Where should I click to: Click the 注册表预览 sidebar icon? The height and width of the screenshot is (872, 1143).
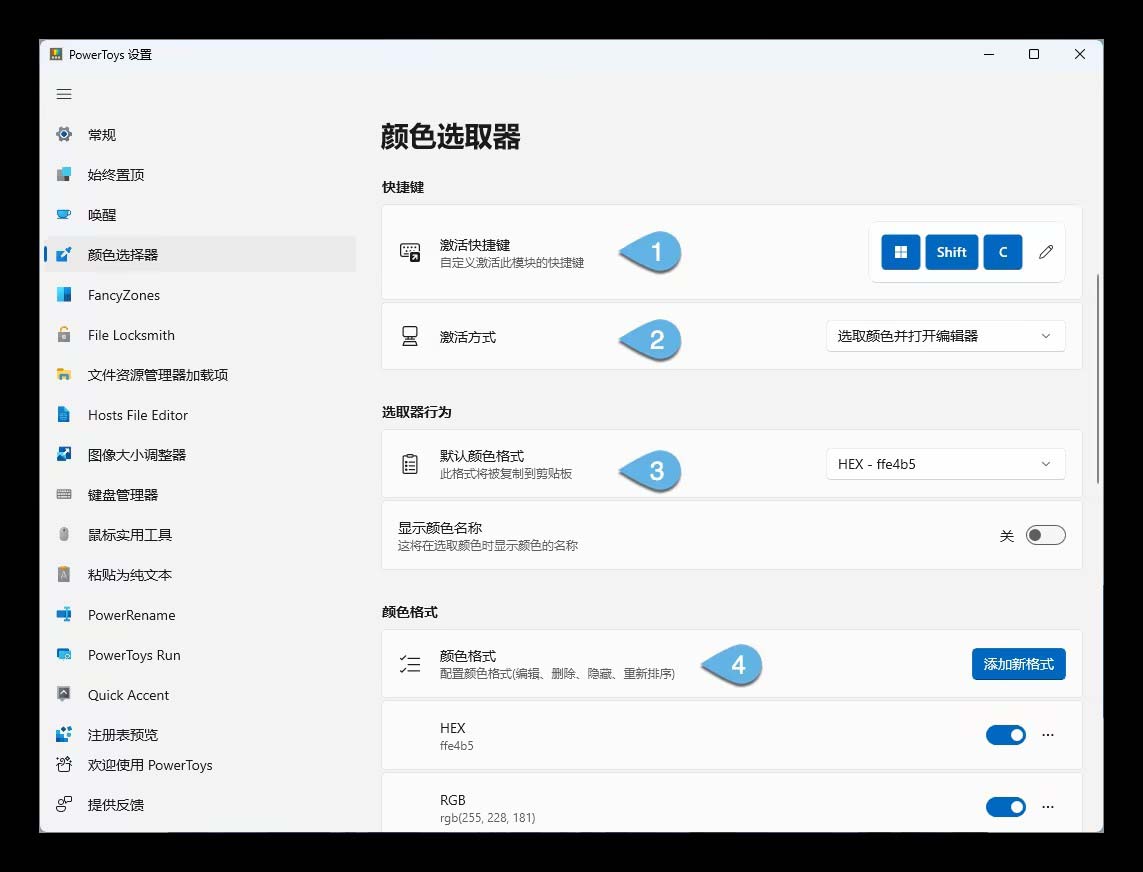(64, 734)
